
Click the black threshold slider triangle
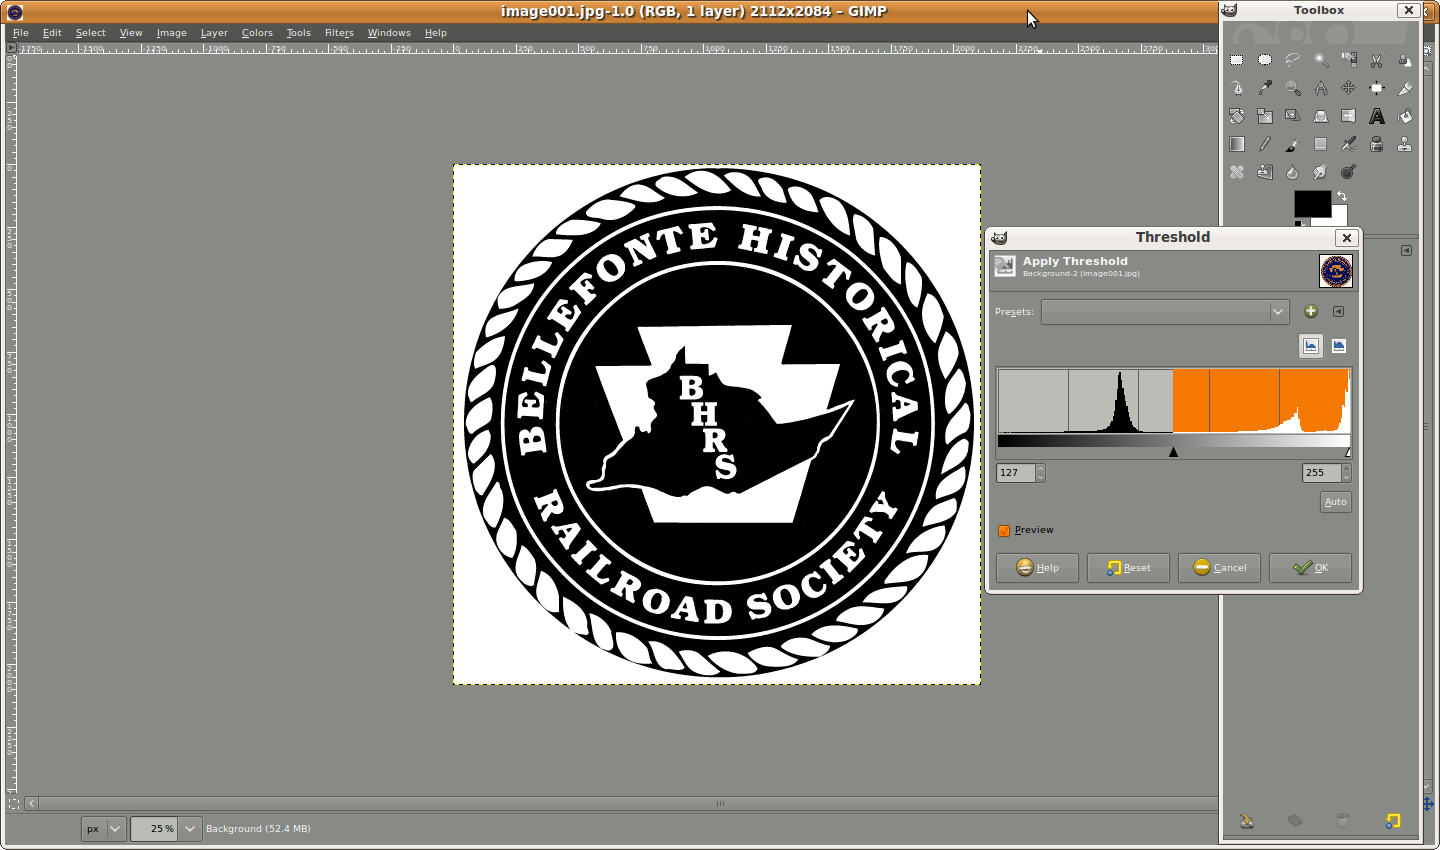click(x=1174, y=452)
